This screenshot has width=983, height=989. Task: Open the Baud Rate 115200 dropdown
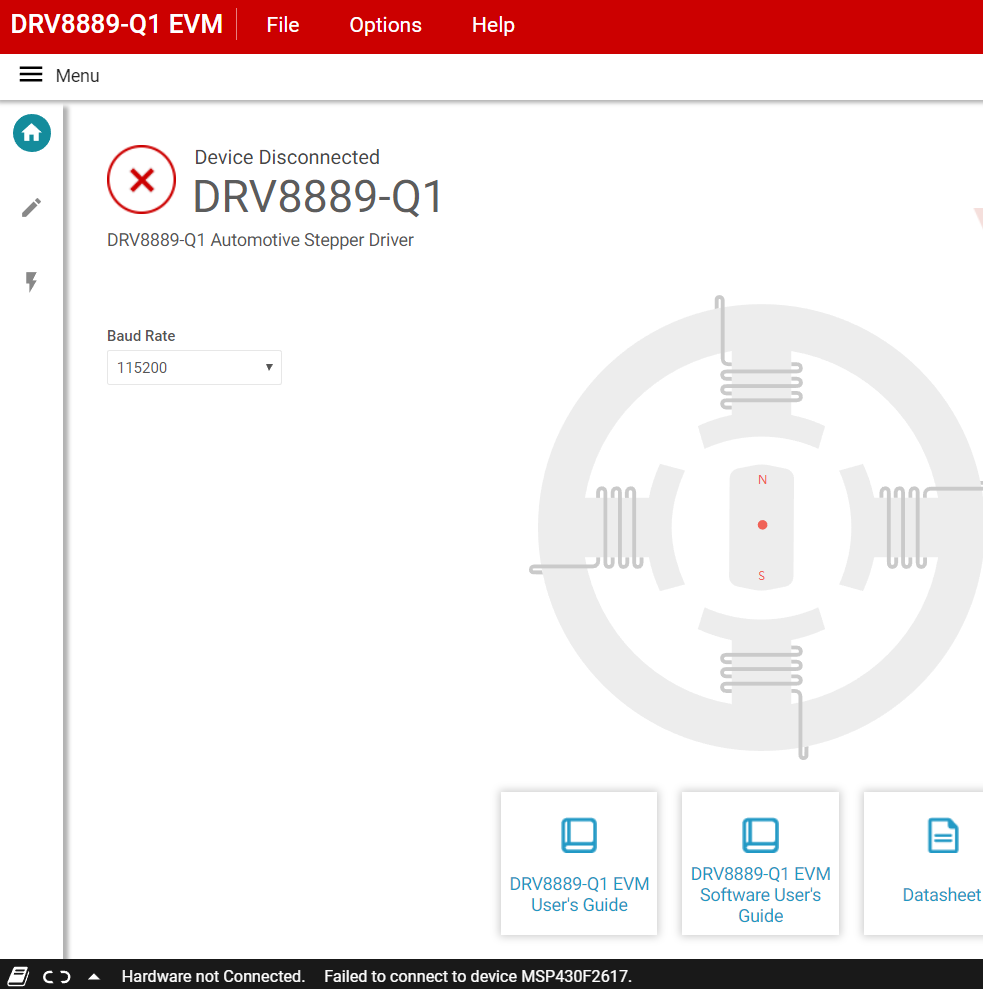tap(194, 368)
